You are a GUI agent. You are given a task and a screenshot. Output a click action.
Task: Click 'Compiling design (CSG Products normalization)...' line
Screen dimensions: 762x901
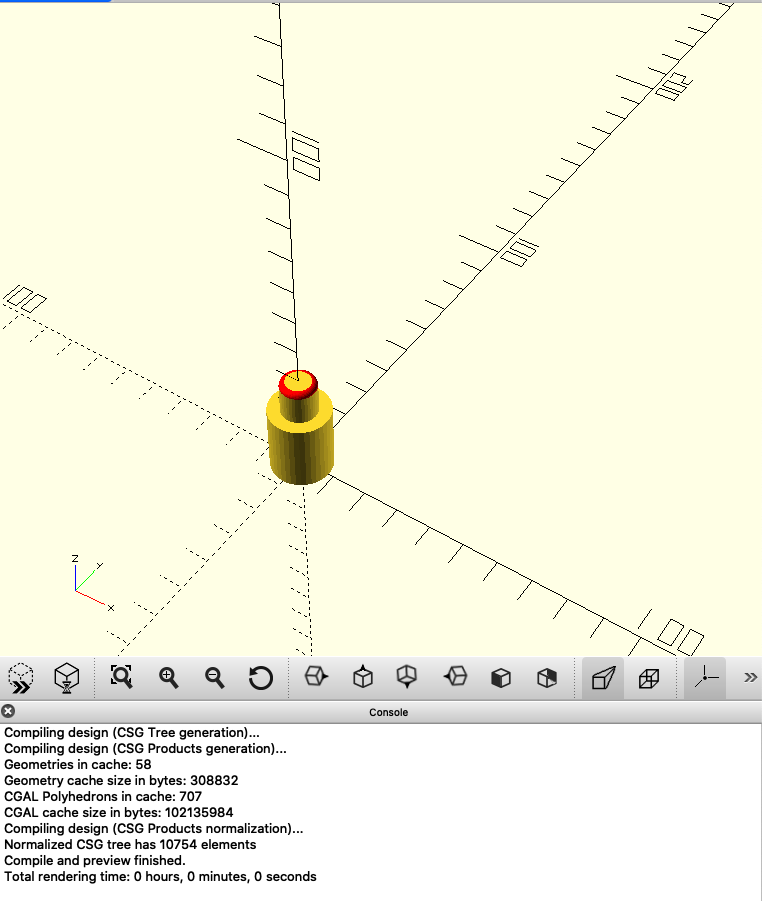point(153,829)
